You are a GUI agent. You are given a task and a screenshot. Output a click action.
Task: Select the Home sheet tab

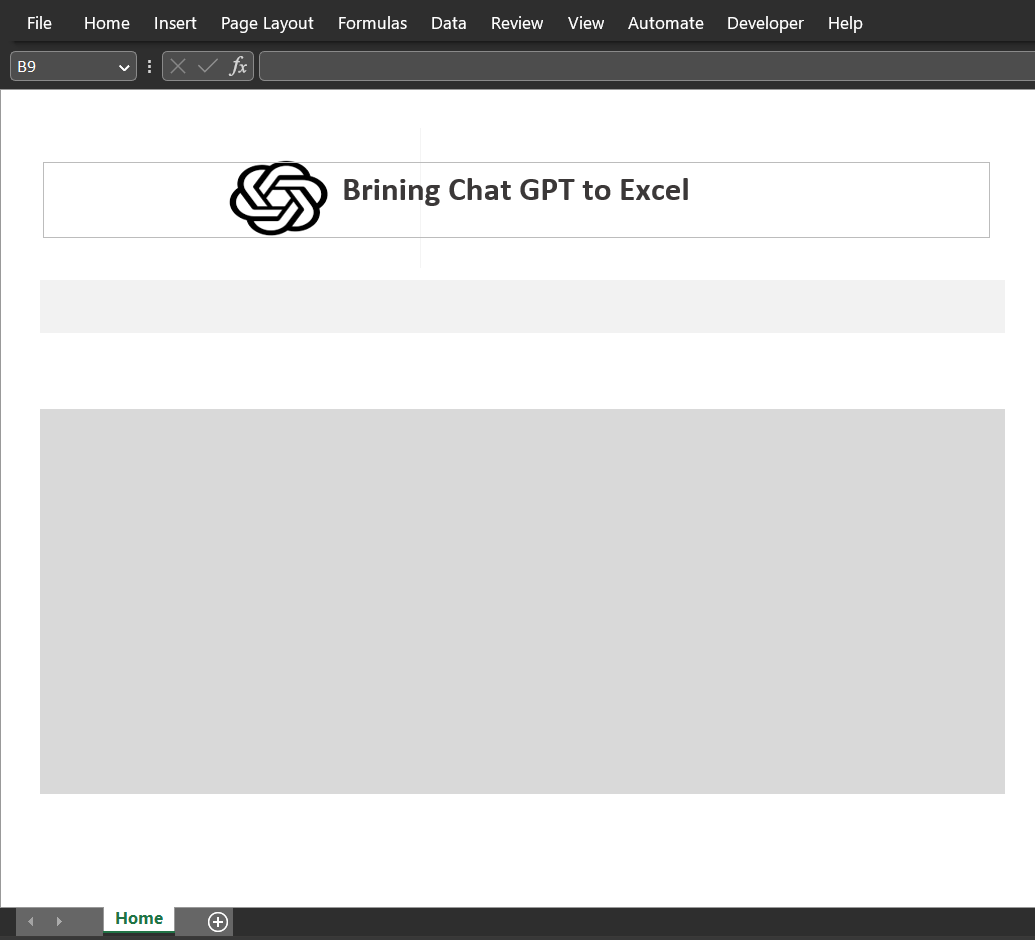click(x=139, y=918)
